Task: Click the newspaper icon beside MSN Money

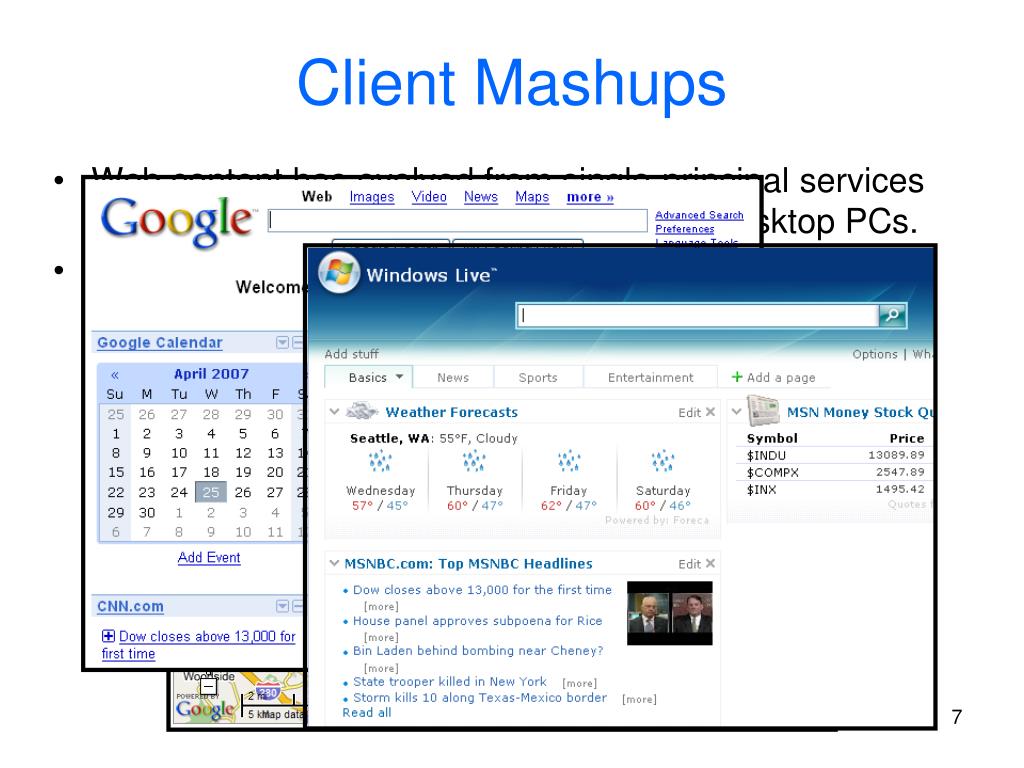Action: pos(763,410)
